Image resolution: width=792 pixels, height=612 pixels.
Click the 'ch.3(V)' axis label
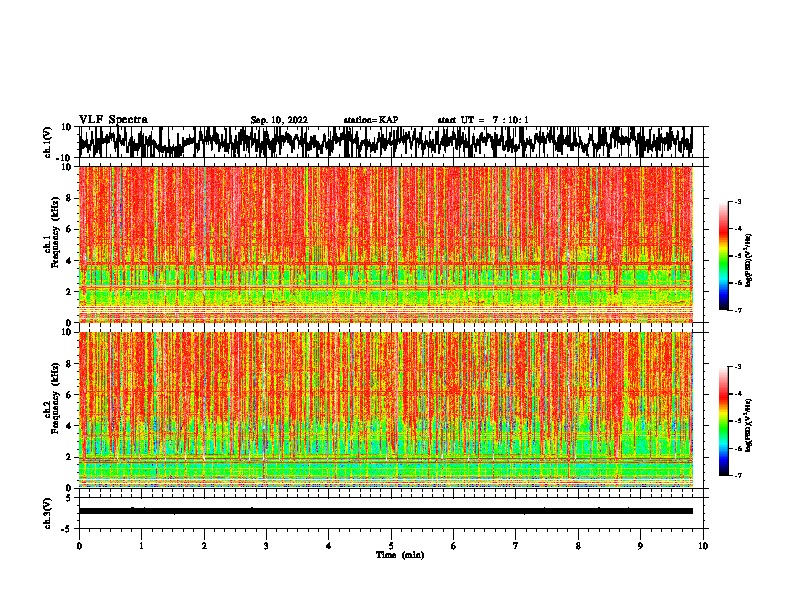(x=47, y=513)
